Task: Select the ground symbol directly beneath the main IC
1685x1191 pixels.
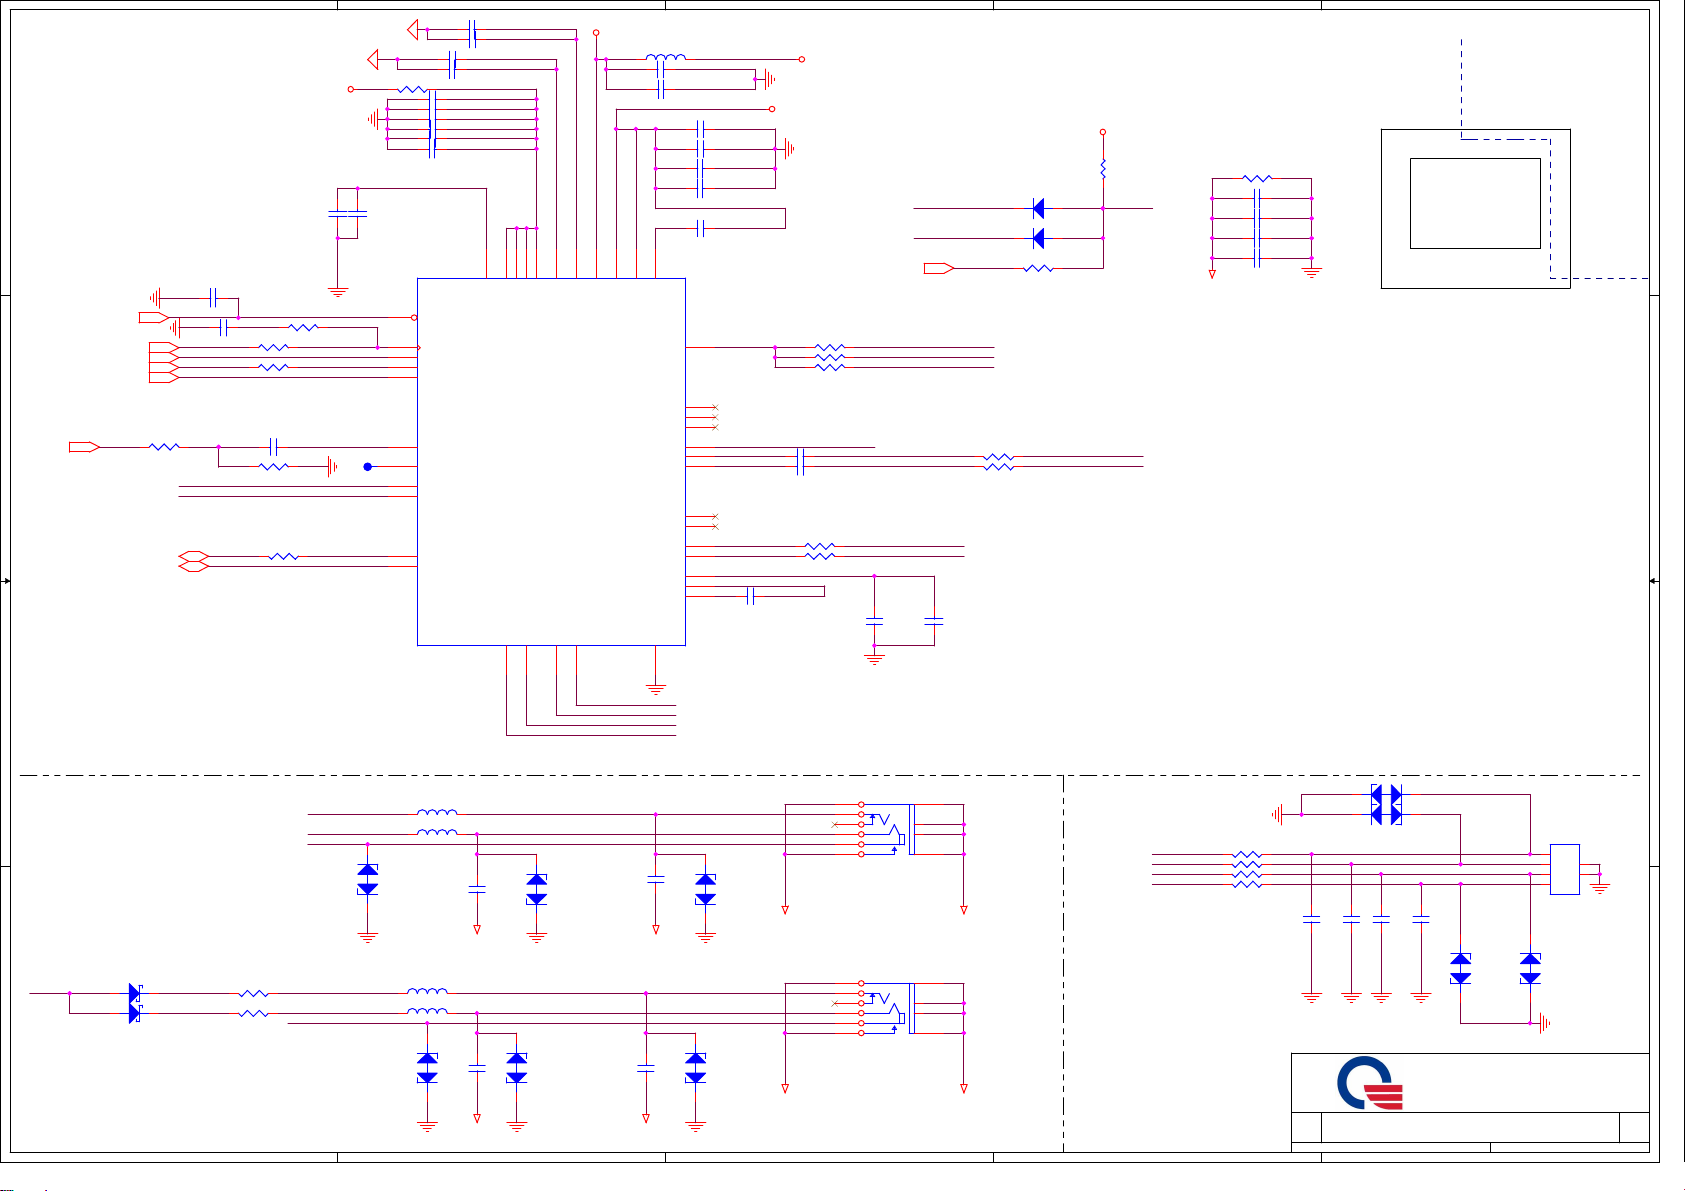Action: pos(656,688)
